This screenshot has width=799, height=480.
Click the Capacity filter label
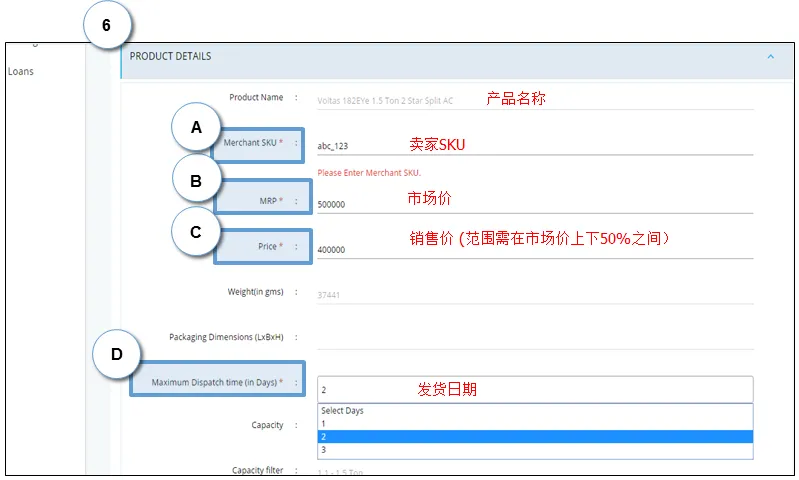(x=257, y=470)
